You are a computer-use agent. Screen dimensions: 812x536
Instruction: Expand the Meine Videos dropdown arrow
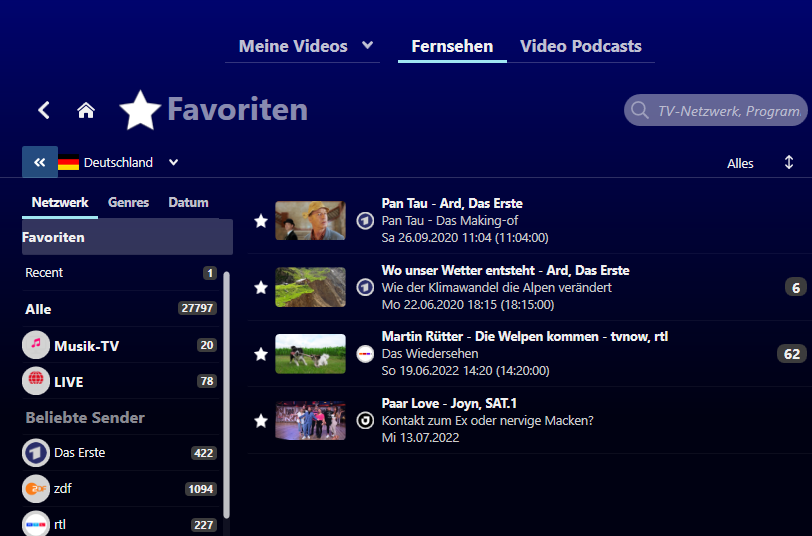[368, 45]
